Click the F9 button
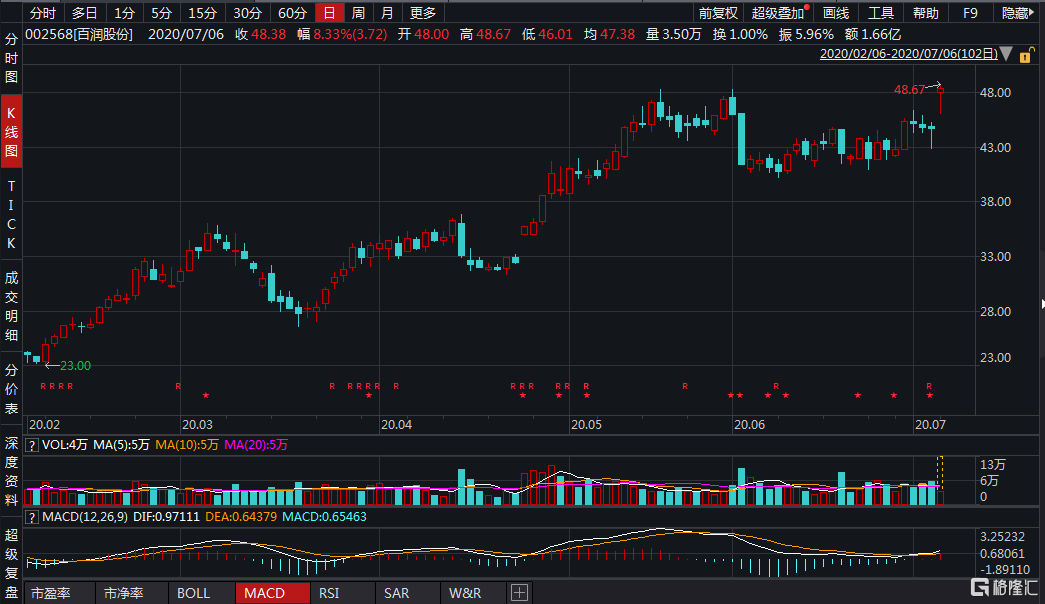 970,13
